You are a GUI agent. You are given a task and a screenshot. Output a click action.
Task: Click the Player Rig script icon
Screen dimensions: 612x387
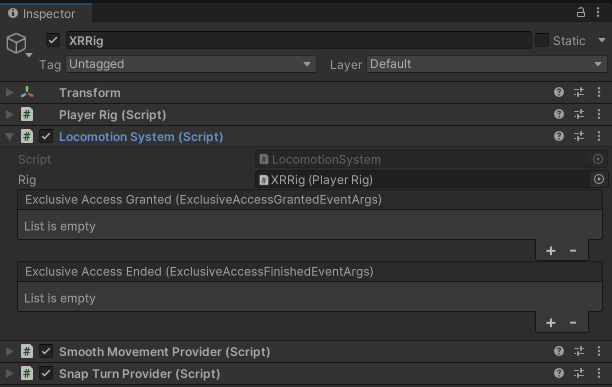pos(27,114)
